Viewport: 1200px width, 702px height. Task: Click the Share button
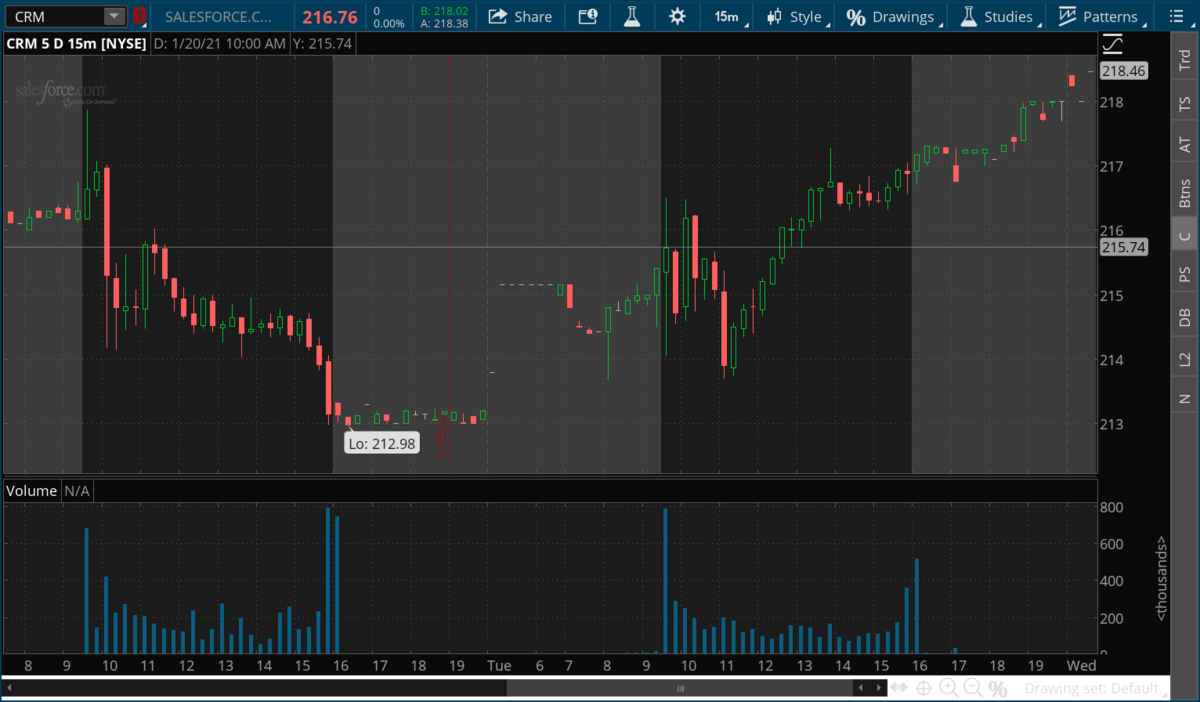[x=520, y=16]
